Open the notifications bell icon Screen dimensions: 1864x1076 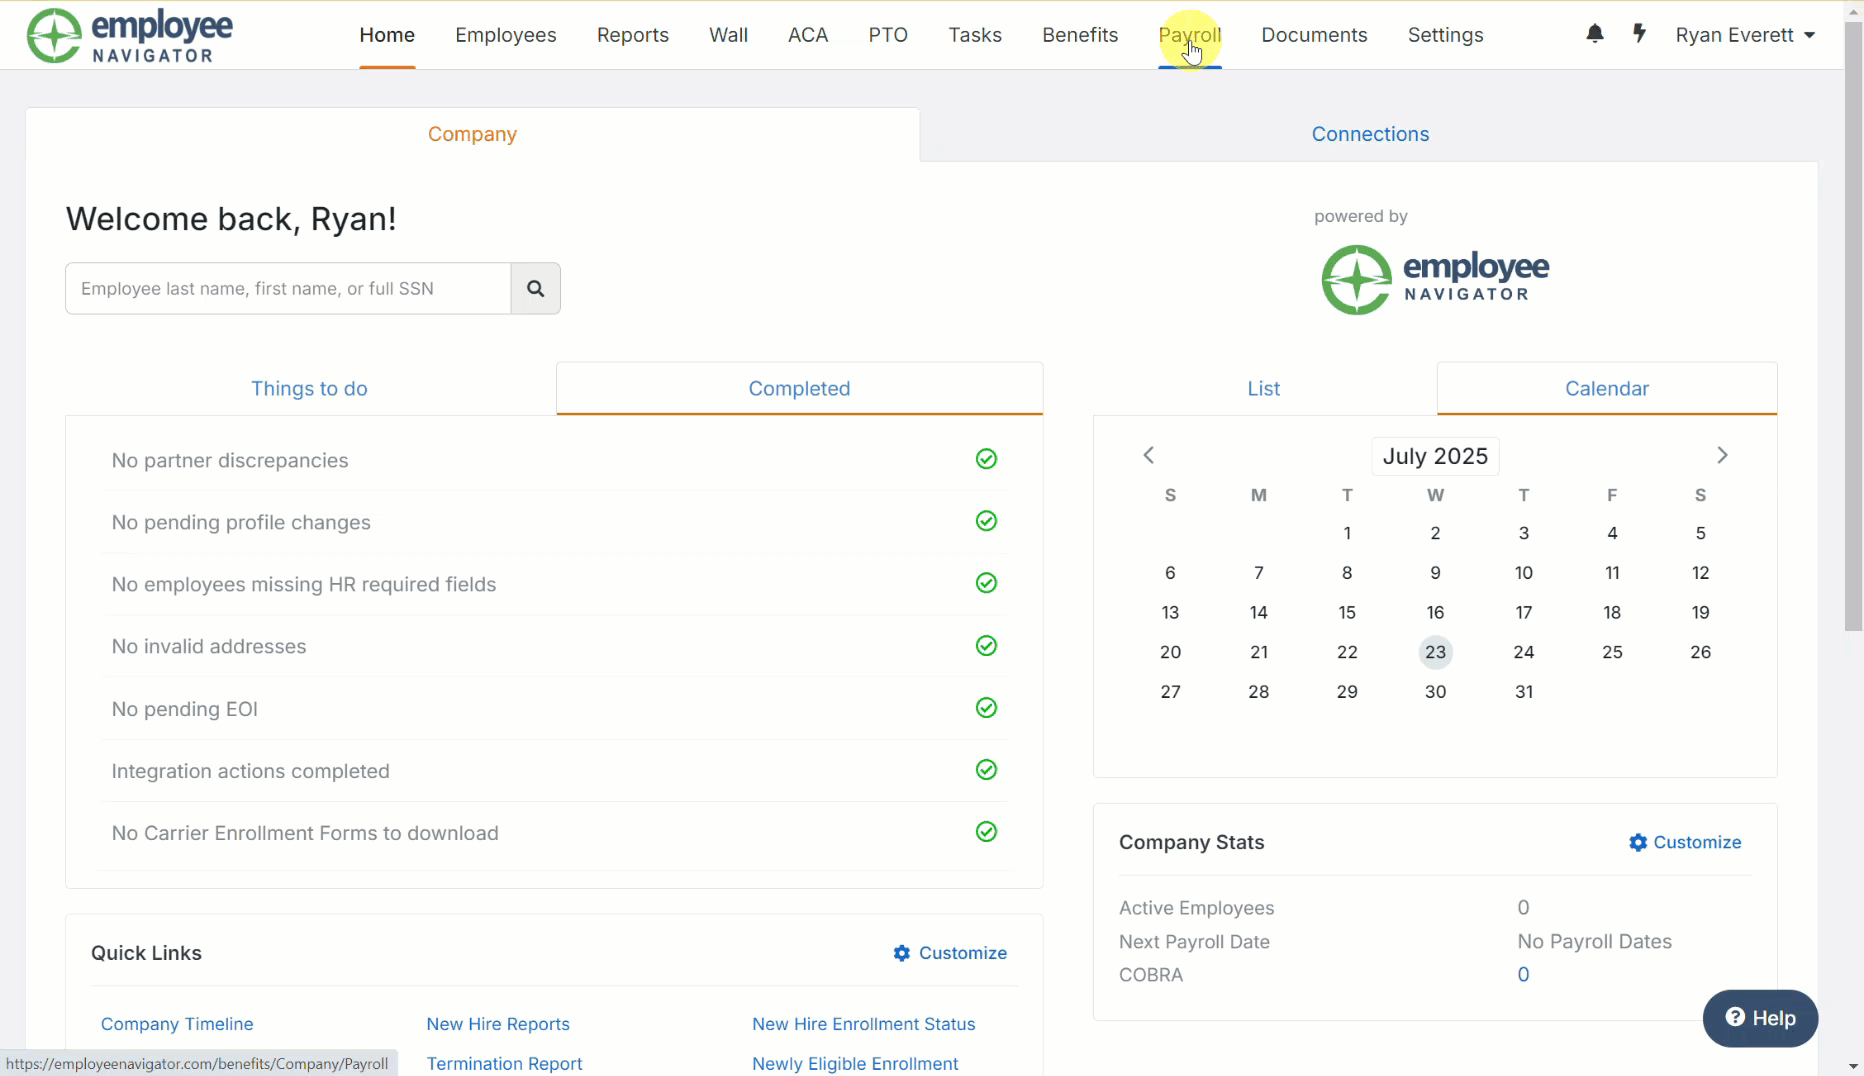(x=1595, y=34)
